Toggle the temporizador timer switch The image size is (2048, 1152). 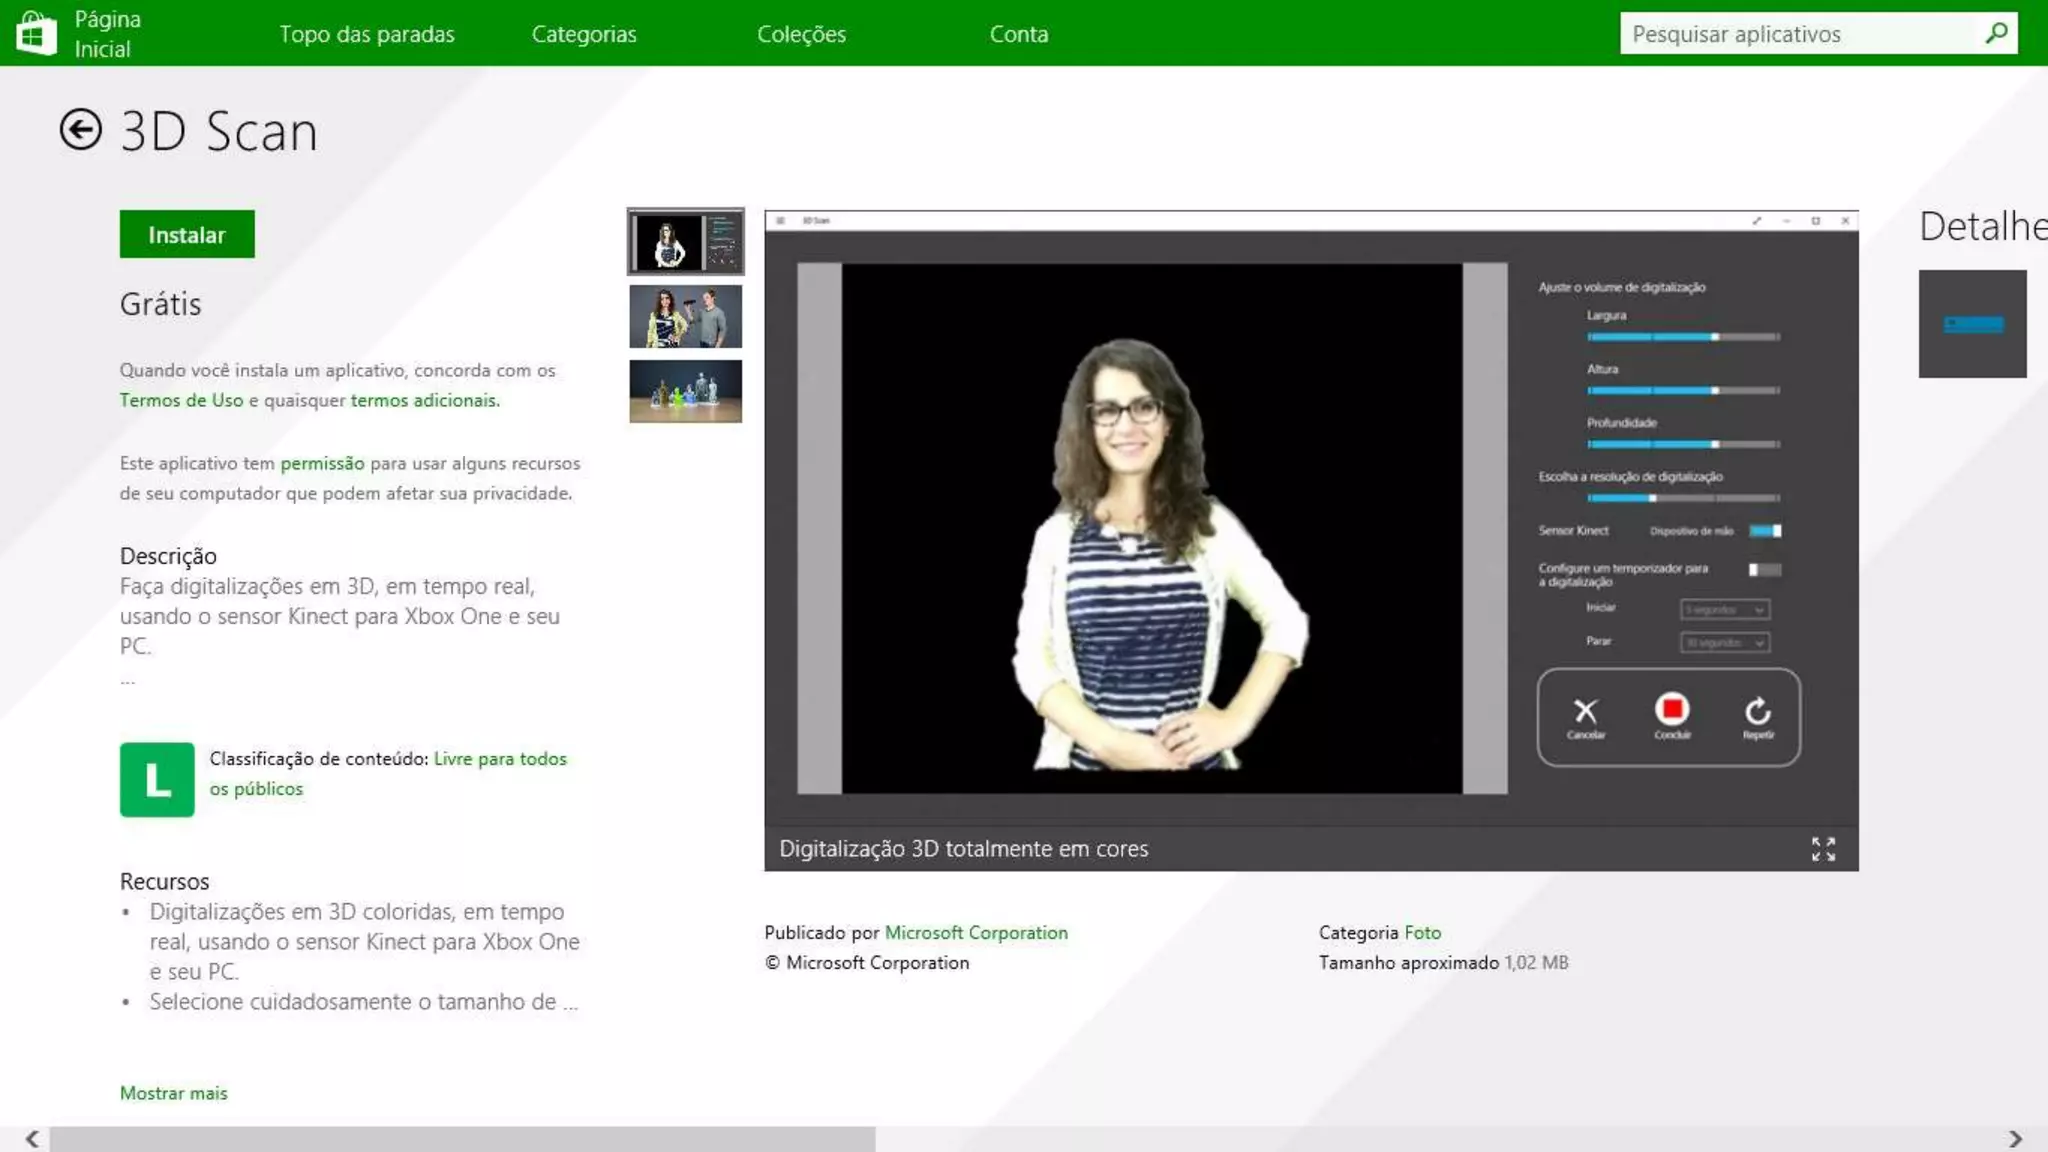click(1764, 570)
